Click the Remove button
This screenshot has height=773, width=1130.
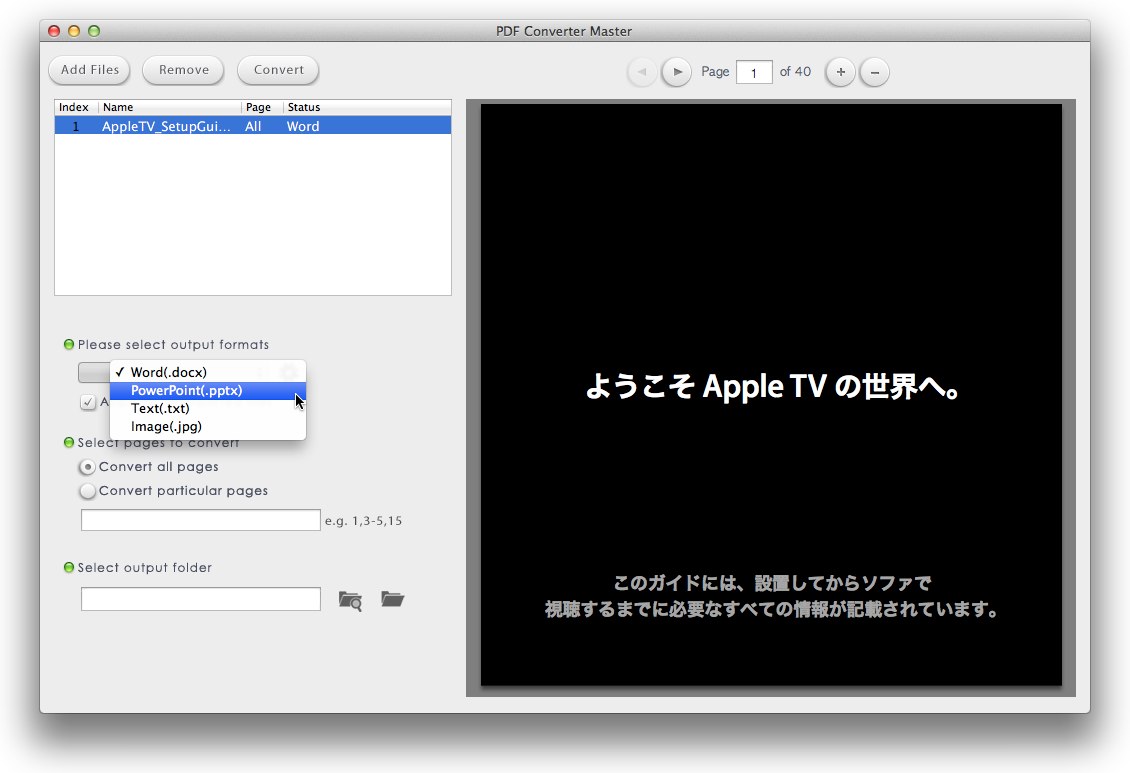coord(184,70)
